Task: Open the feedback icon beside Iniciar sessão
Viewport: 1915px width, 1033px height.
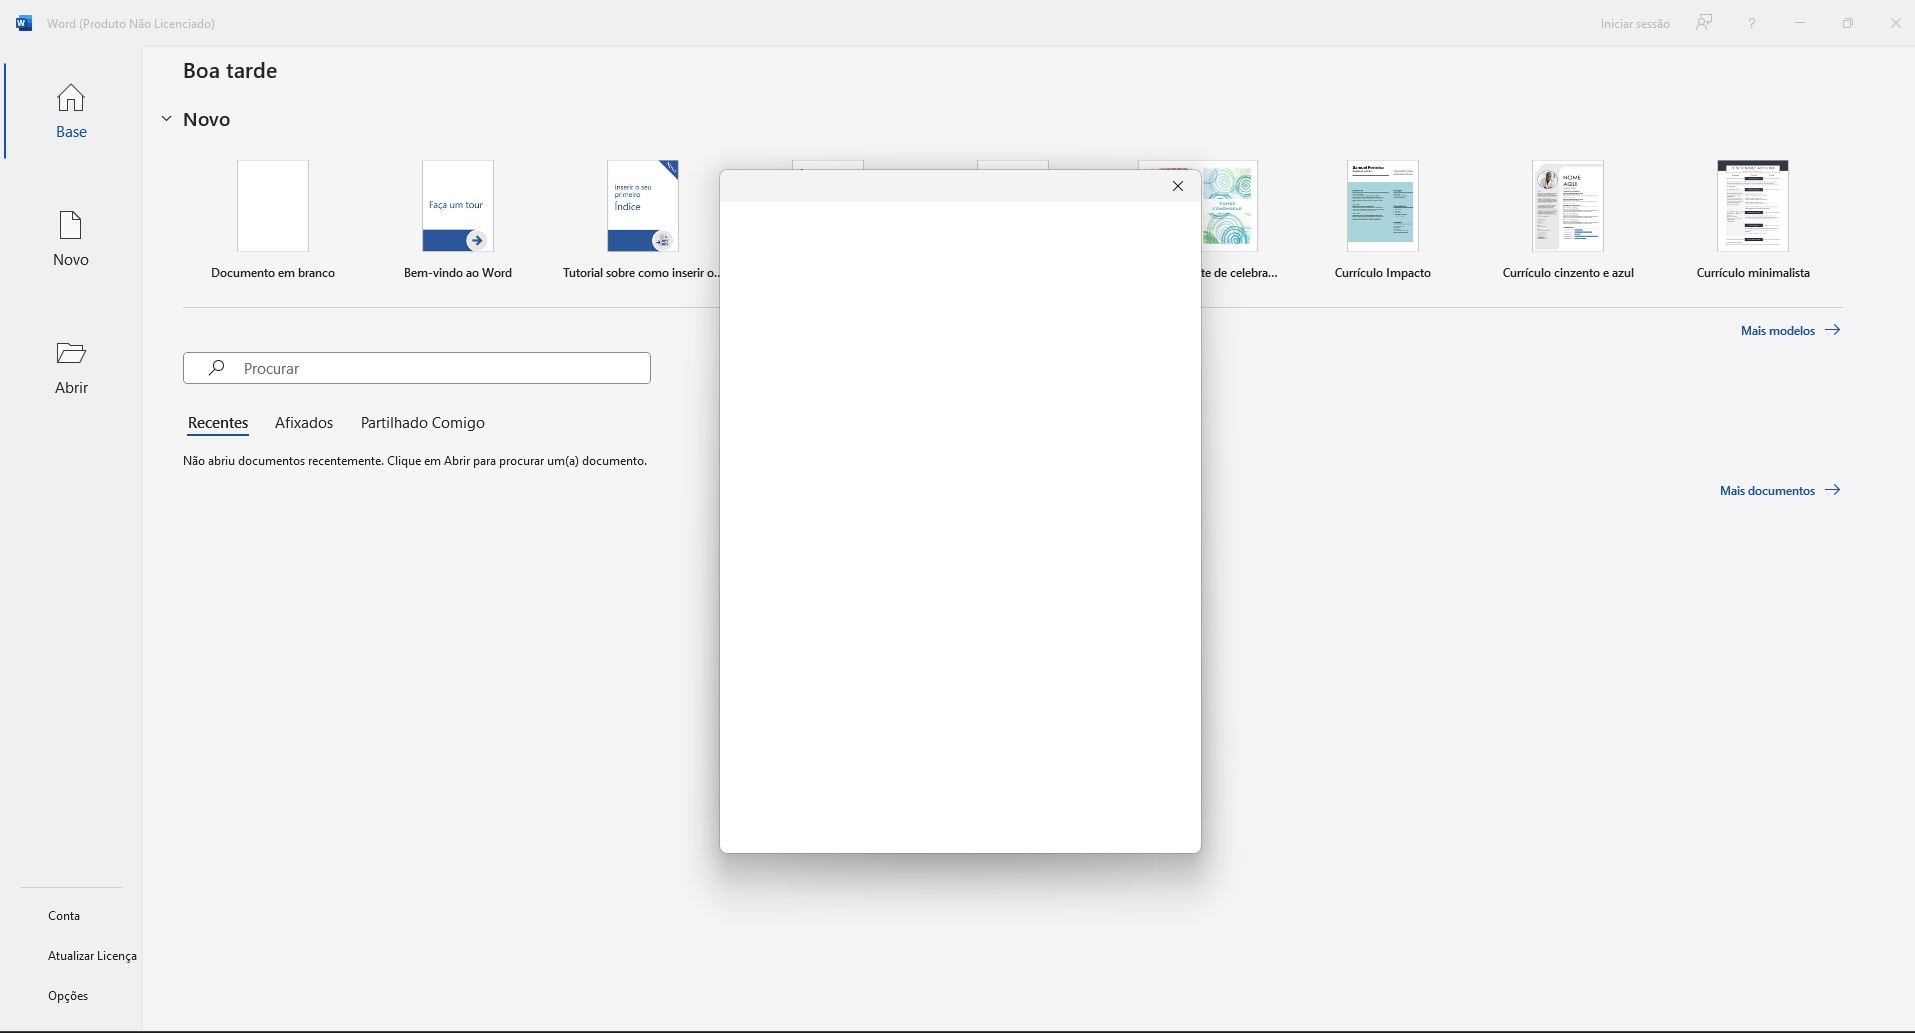Action: click(1704, 23)
